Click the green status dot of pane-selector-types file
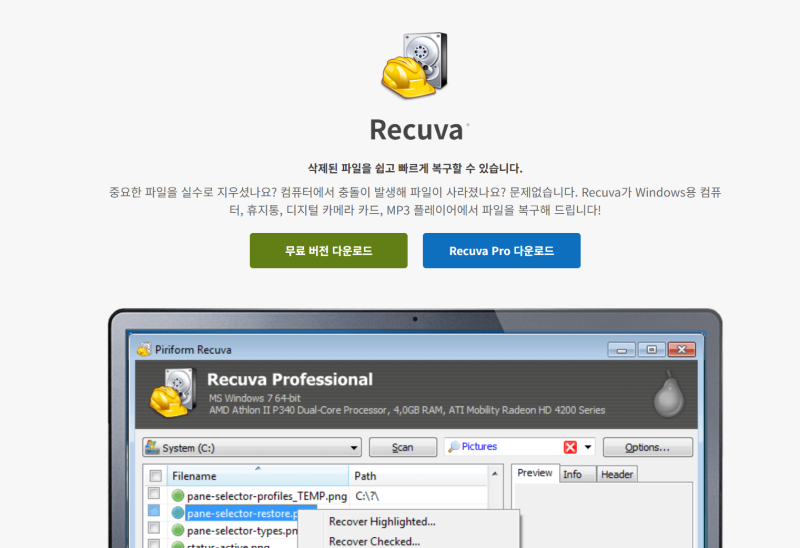The height and width of the screenshot is (548, 800). [x=178, y=530]
